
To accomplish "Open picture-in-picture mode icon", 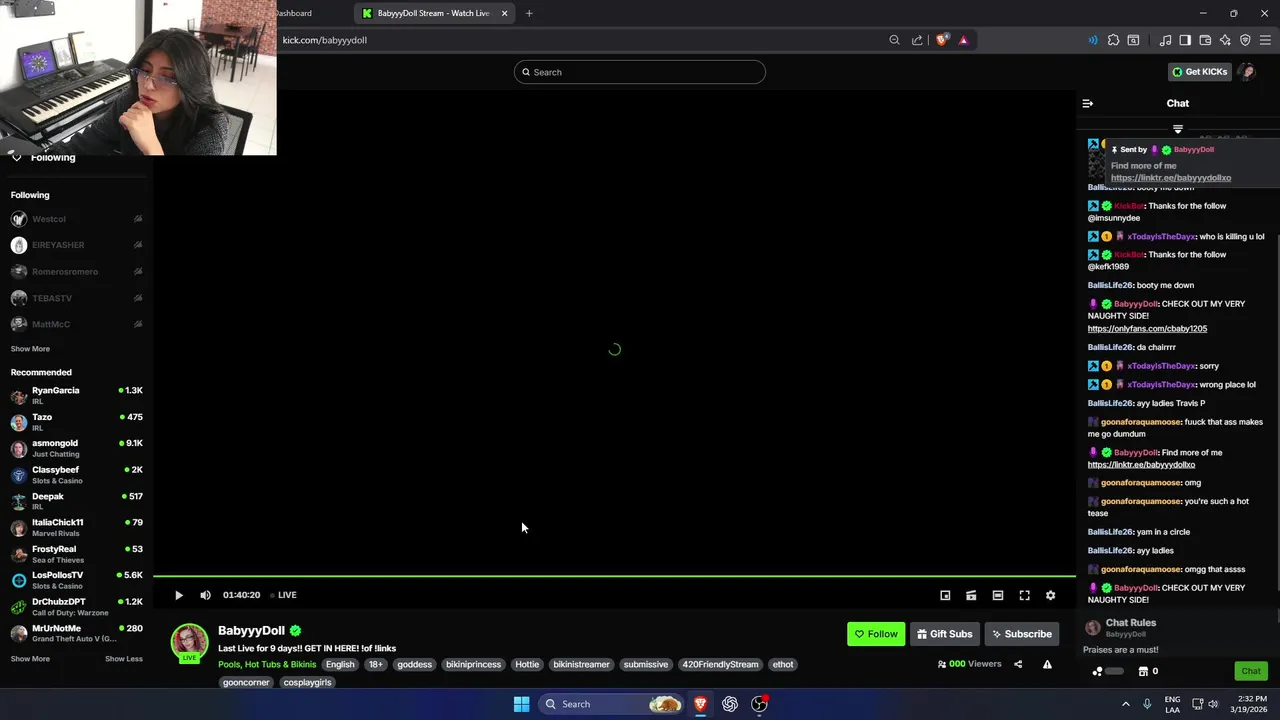I will pos(945,595).
